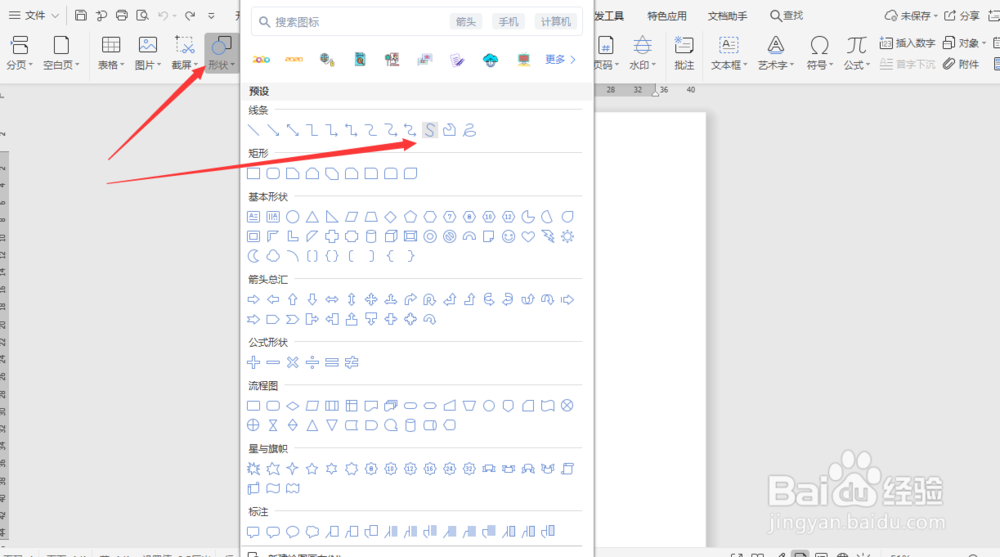Insert the isosceles triangle basic shape
The width and height of the screenshot is (1000, 557).
coord(312,217)
